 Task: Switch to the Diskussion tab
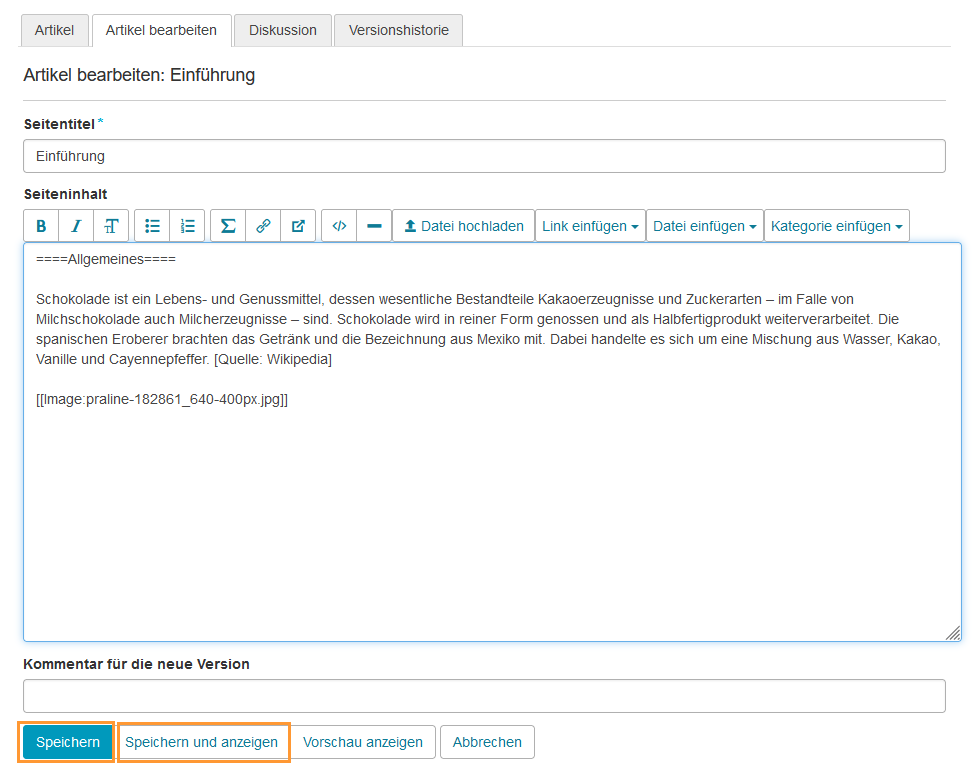point(283,30)
